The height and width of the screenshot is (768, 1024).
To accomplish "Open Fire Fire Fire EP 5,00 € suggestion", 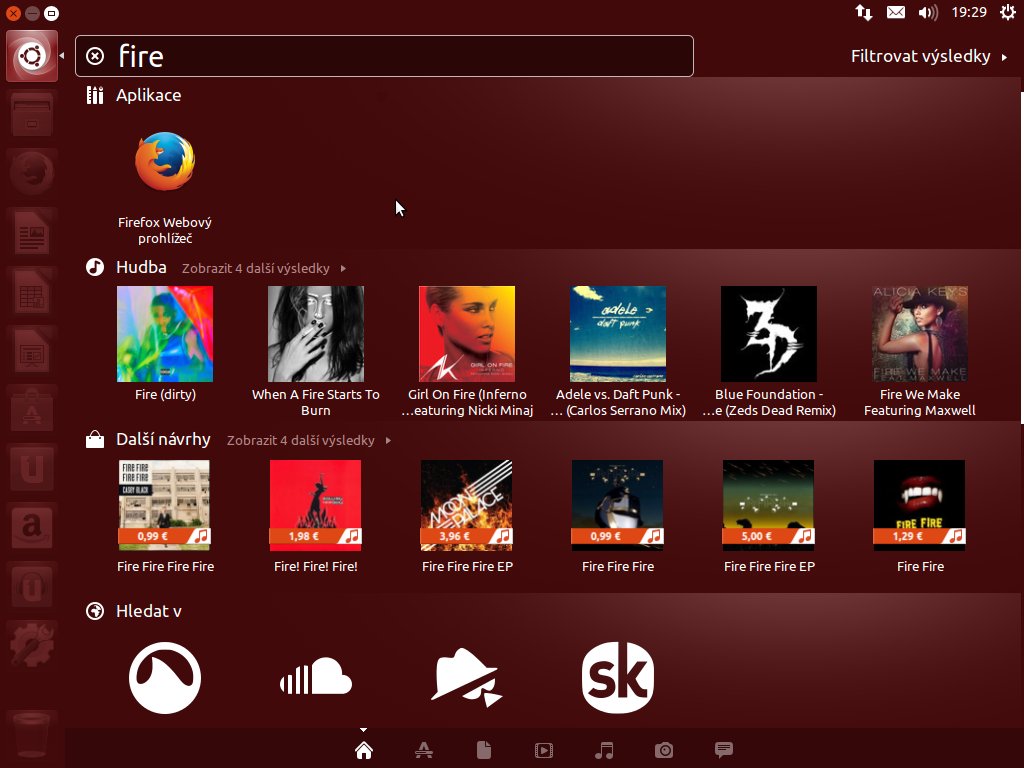I will coord(769,517).
